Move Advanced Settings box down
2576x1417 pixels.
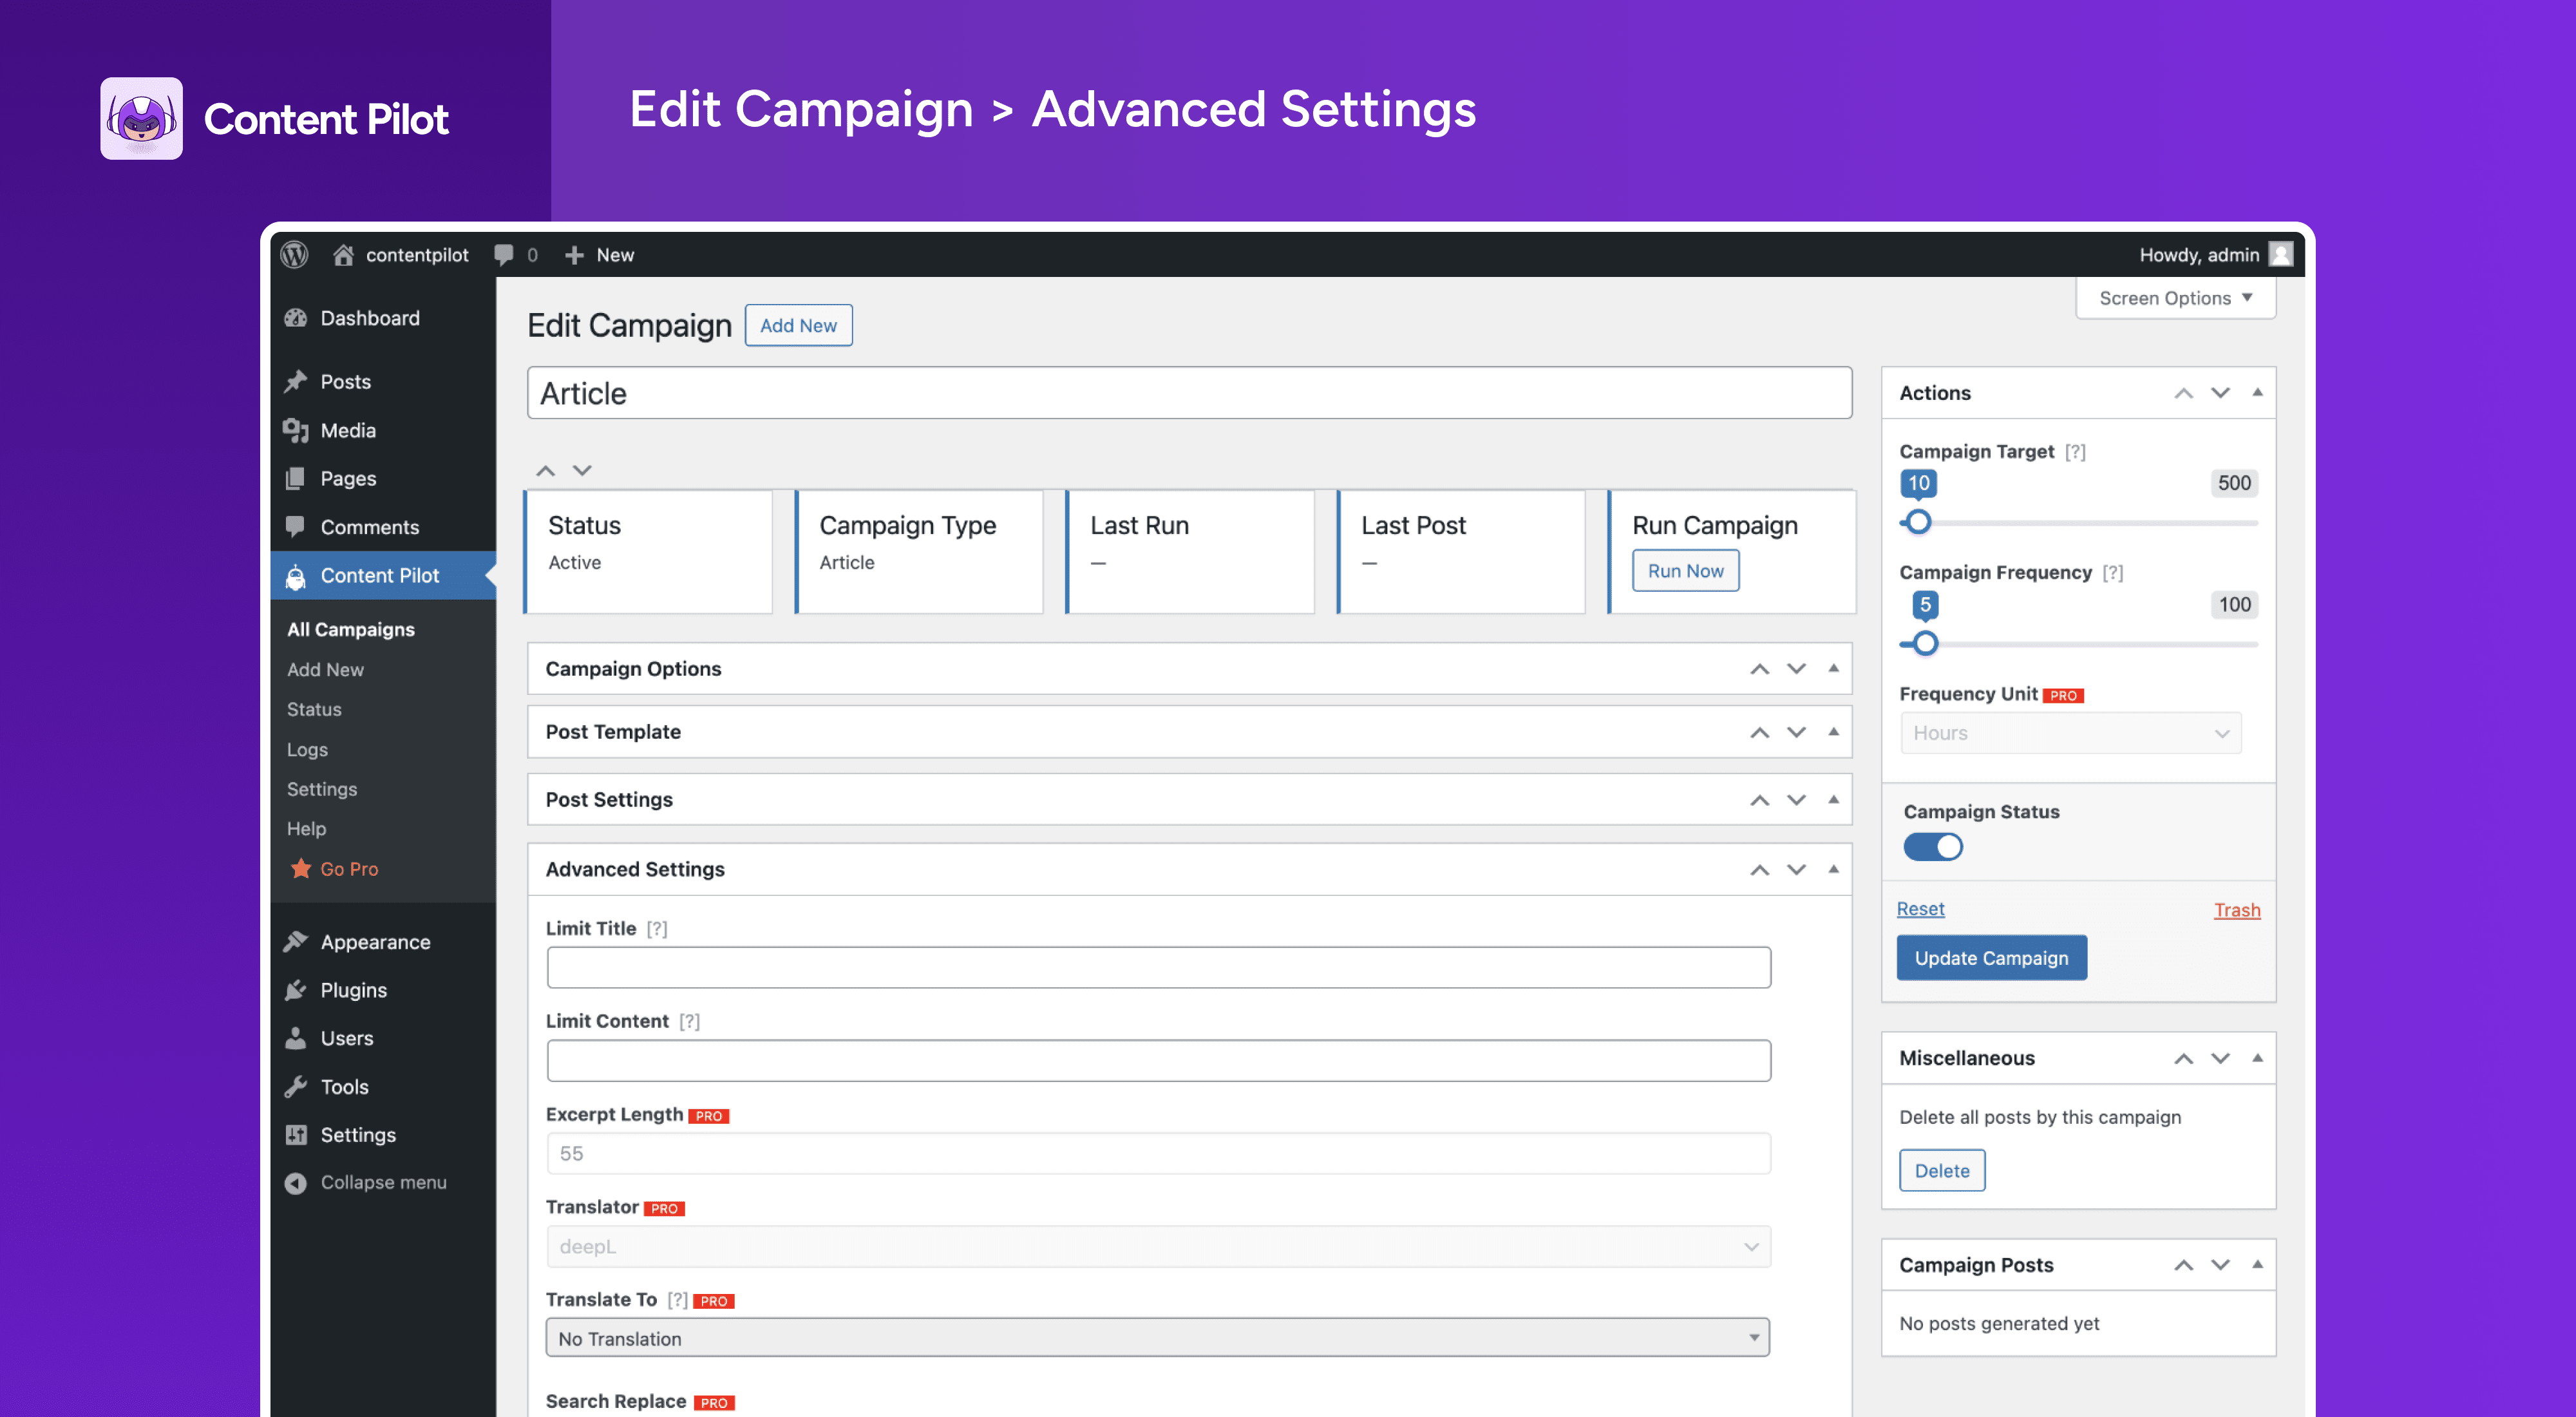pos(1797,870)
